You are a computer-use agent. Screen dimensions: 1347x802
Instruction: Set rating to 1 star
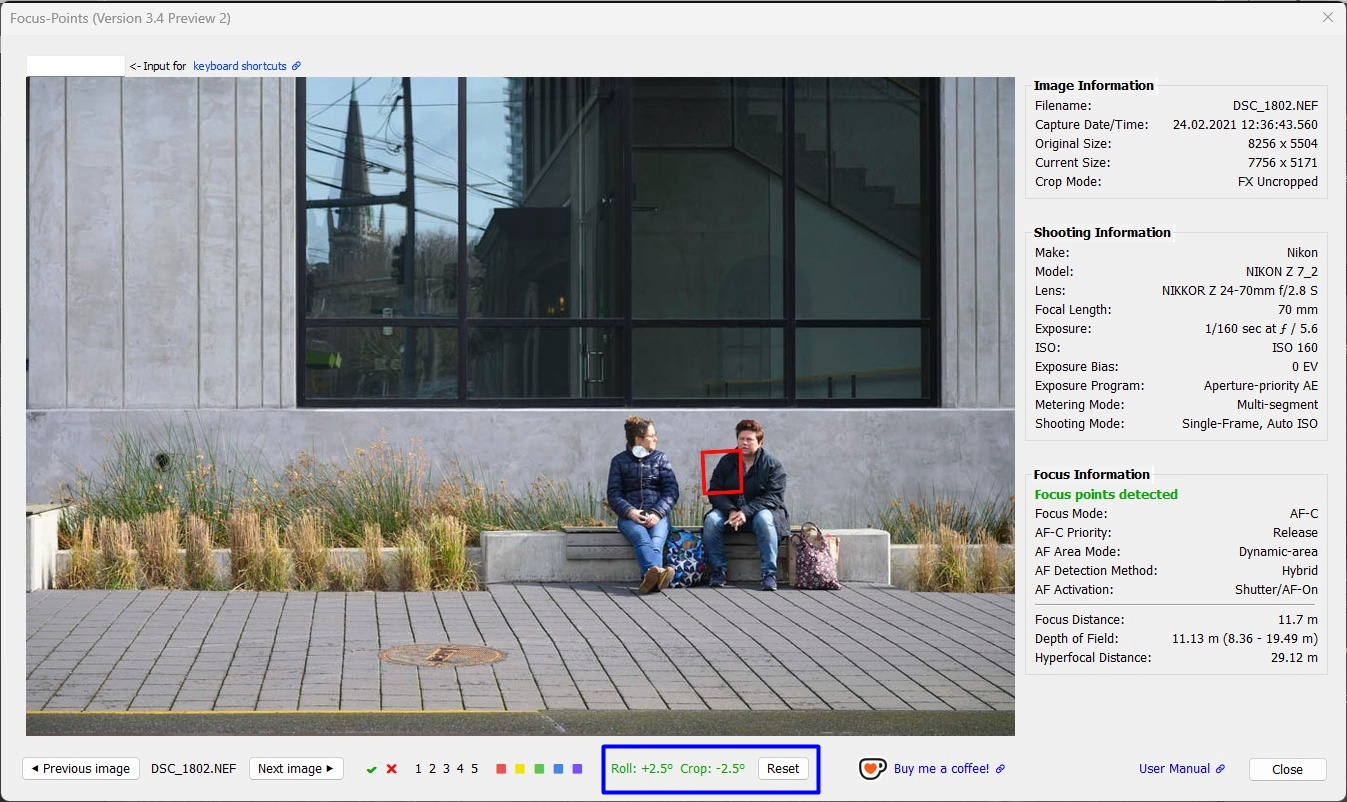[419, 769]
